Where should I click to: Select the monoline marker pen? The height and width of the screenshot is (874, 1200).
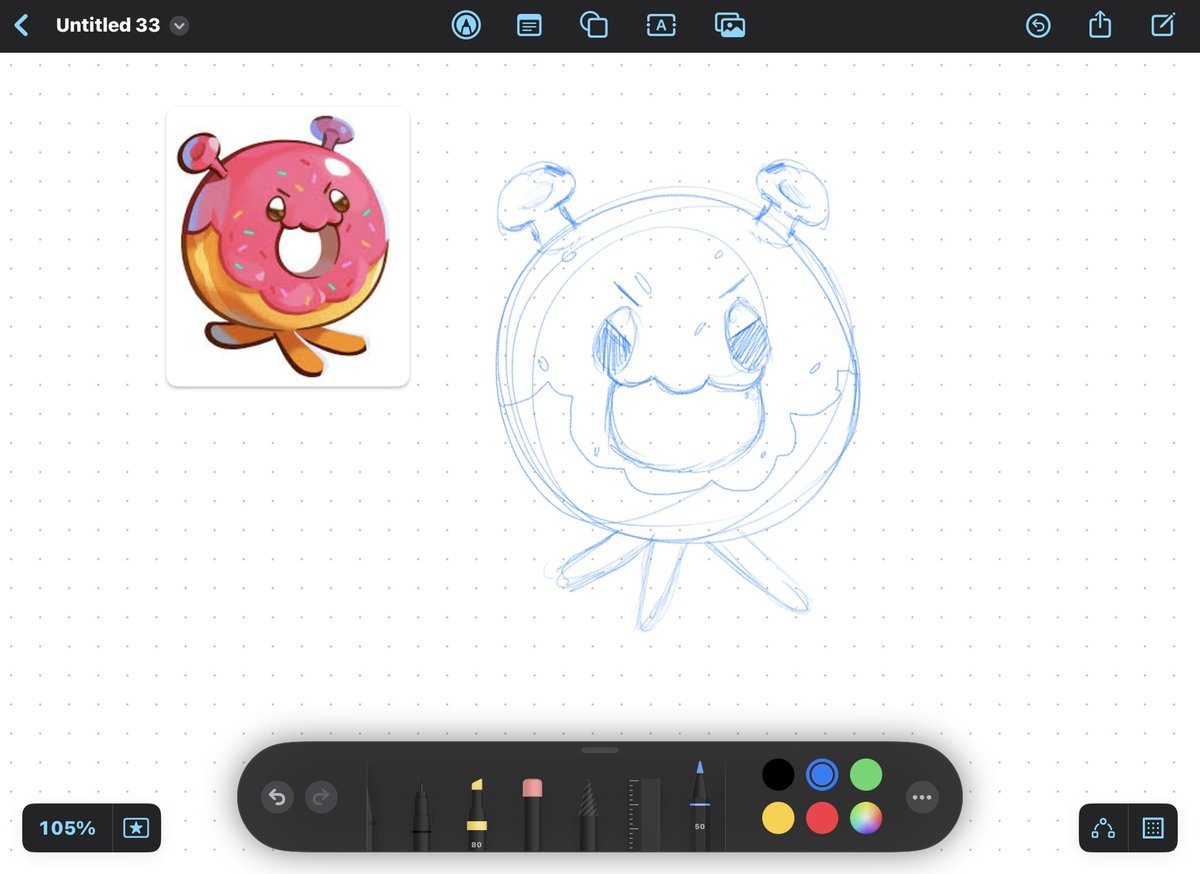[x=422, y=815]
